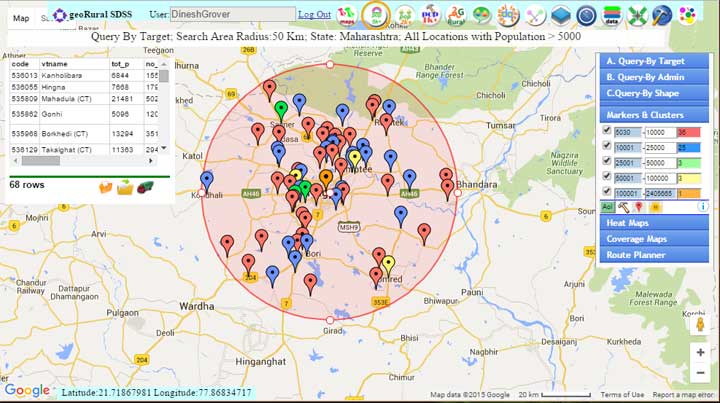Uncheck the 5000-10000 range checkbox
Screen dimensions: 720x403
click(x=607, y=130)
